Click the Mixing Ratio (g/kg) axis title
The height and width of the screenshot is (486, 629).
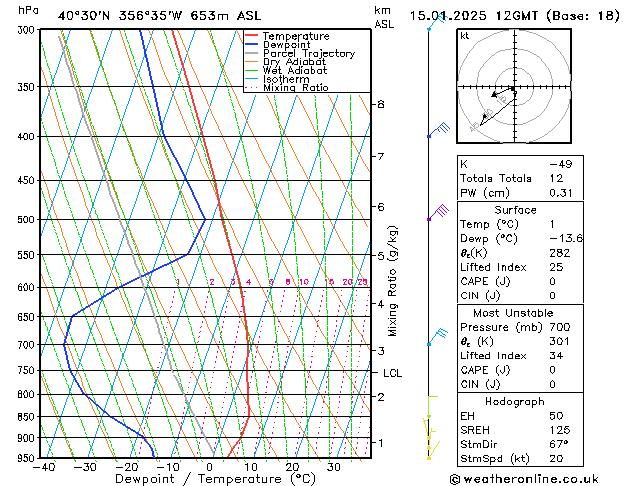pos(392,281)
